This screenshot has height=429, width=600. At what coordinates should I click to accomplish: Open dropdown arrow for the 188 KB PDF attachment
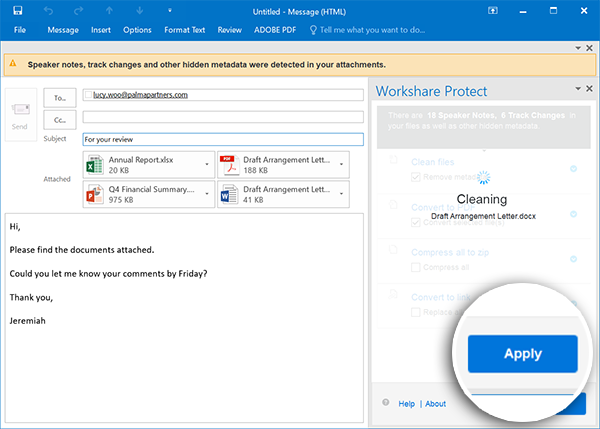click(342, 164)
